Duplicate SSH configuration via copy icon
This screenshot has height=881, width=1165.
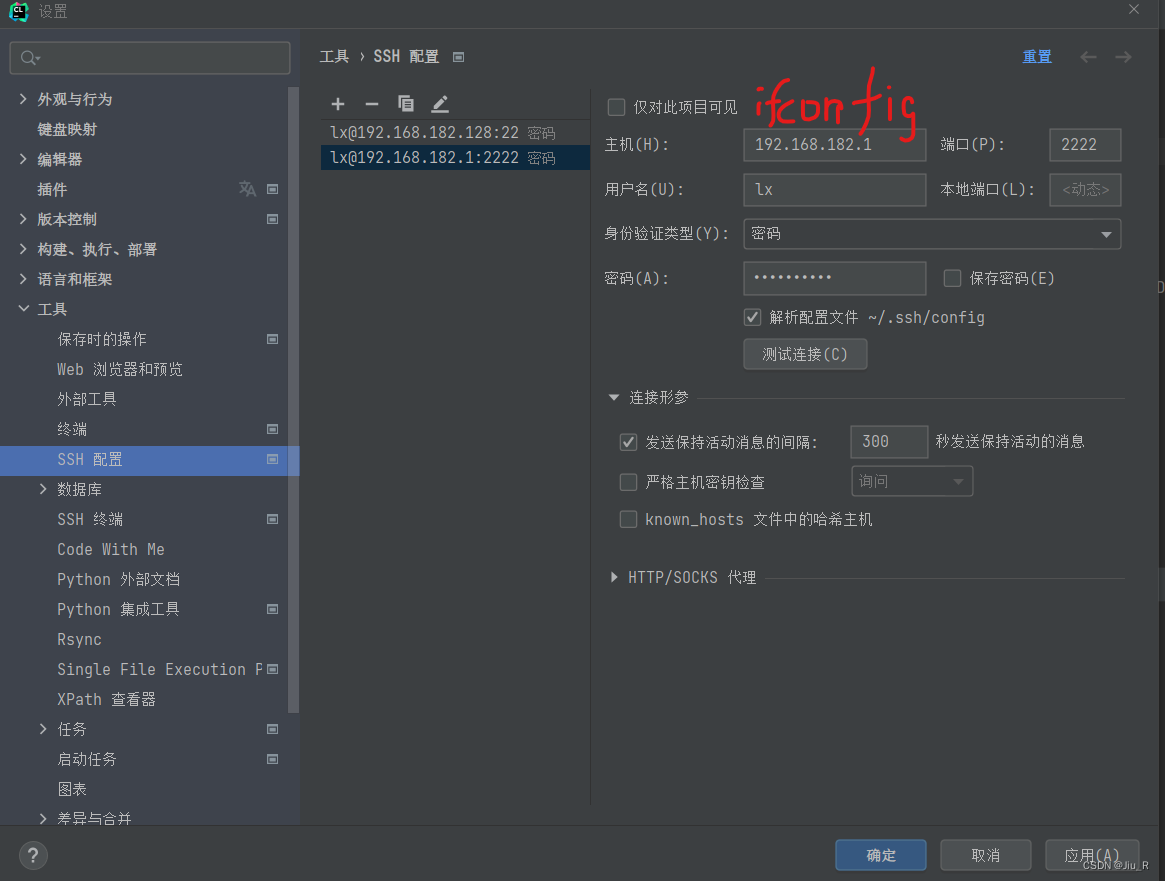404,103
